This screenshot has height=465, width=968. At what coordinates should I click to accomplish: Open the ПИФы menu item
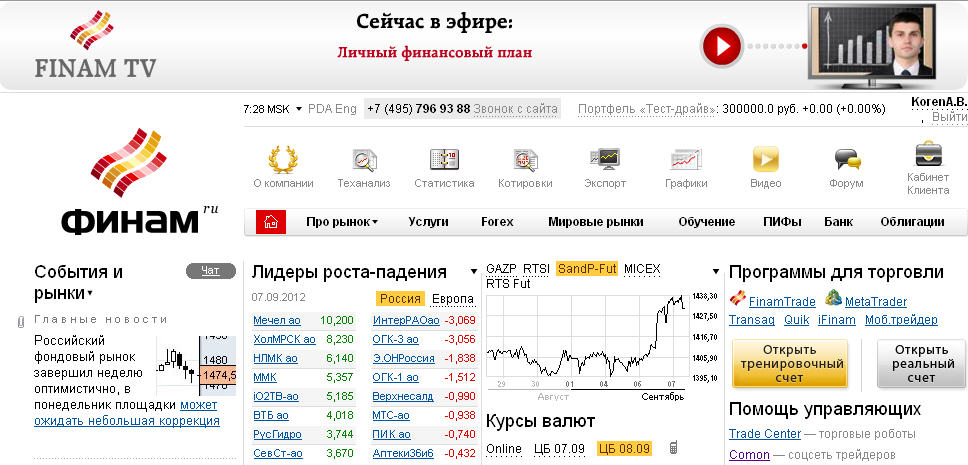coord(782,222)
